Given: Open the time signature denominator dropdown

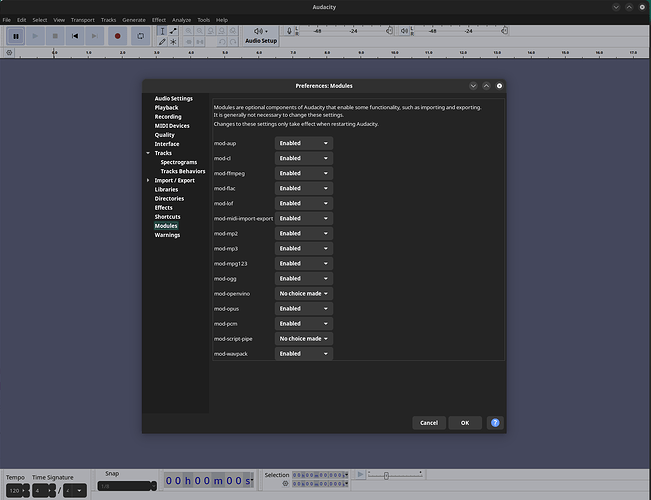Looking at the screenshot, I should click(x=75, y=491).
